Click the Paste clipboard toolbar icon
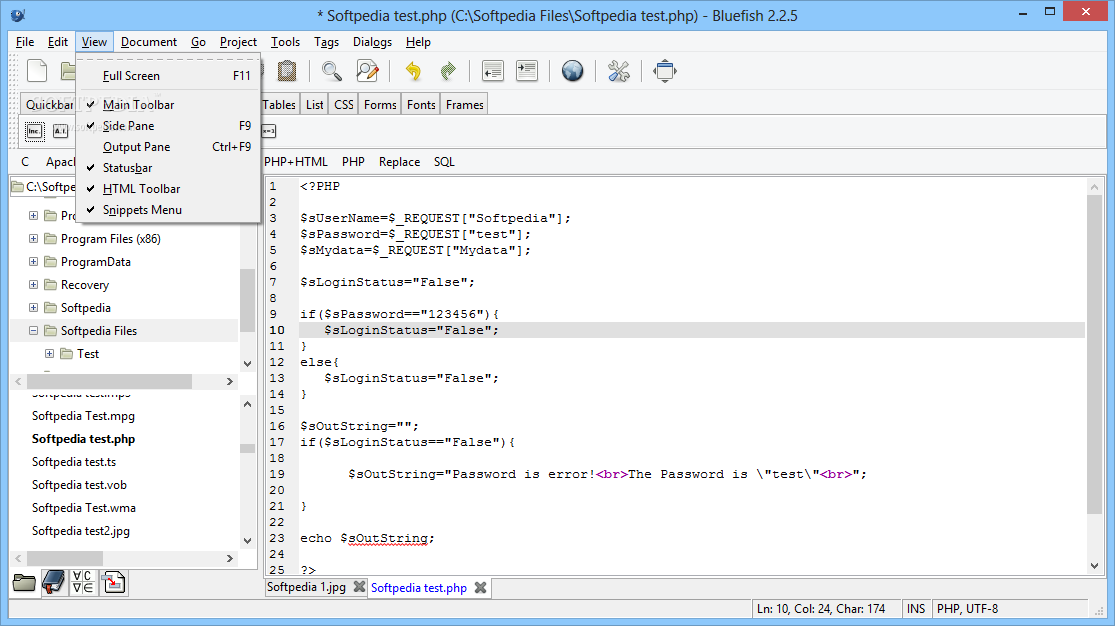Screen dimensions: 1115x626 pos(287,71)
